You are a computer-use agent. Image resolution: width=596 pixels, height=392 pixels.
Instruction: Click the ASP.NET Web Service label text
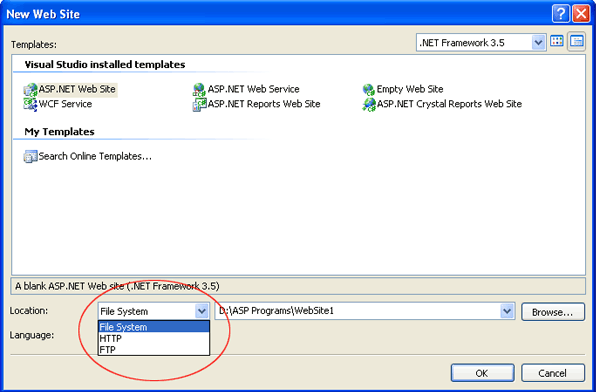pyautogui.click(x=254, y=89)
